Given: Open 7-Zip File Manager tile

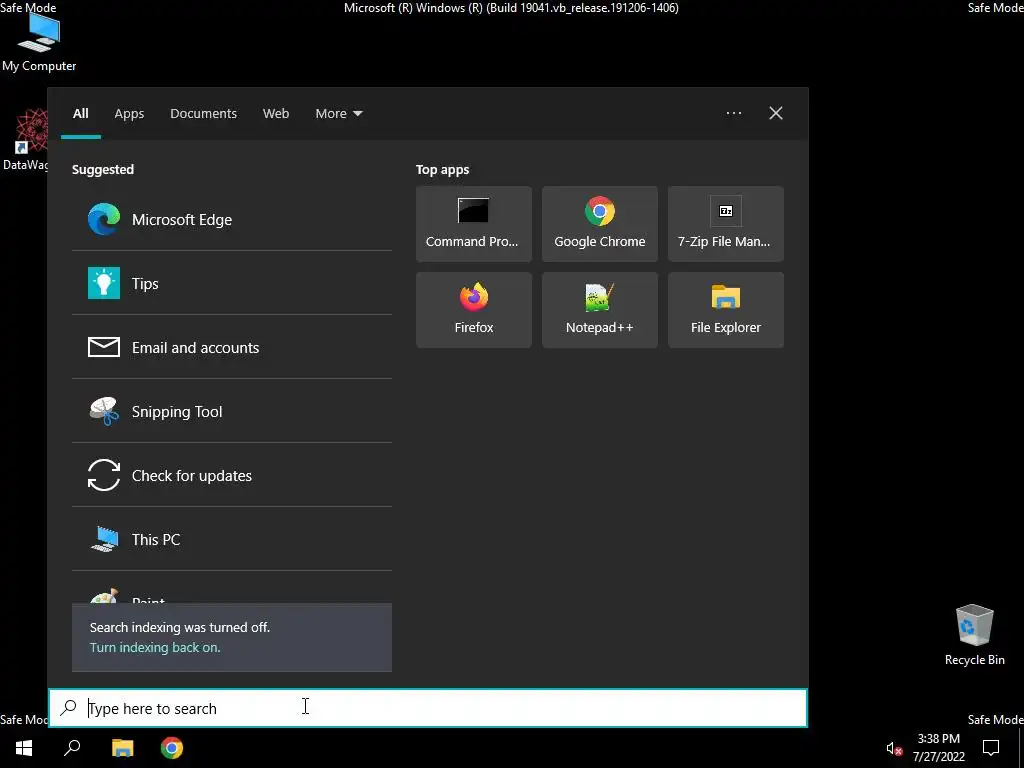Looking at the screenshot, I should (x=726, y=224).
